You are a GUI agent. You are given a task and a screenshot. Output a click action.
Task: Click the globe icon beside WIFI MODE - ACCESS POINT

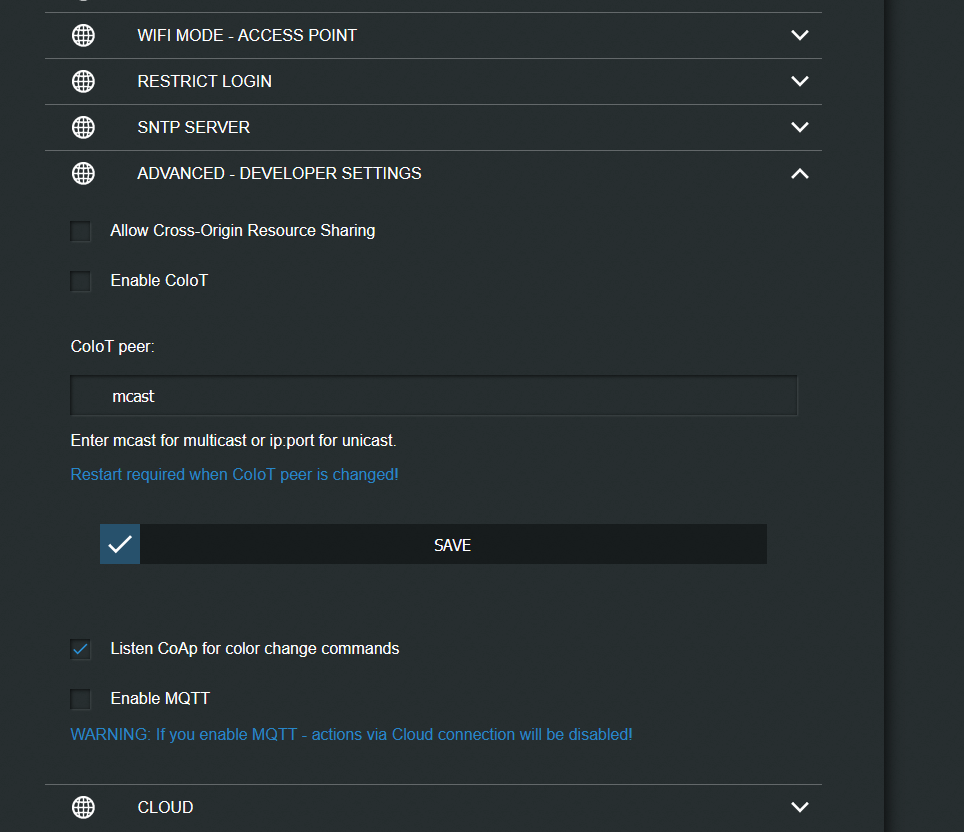point(84,35)
